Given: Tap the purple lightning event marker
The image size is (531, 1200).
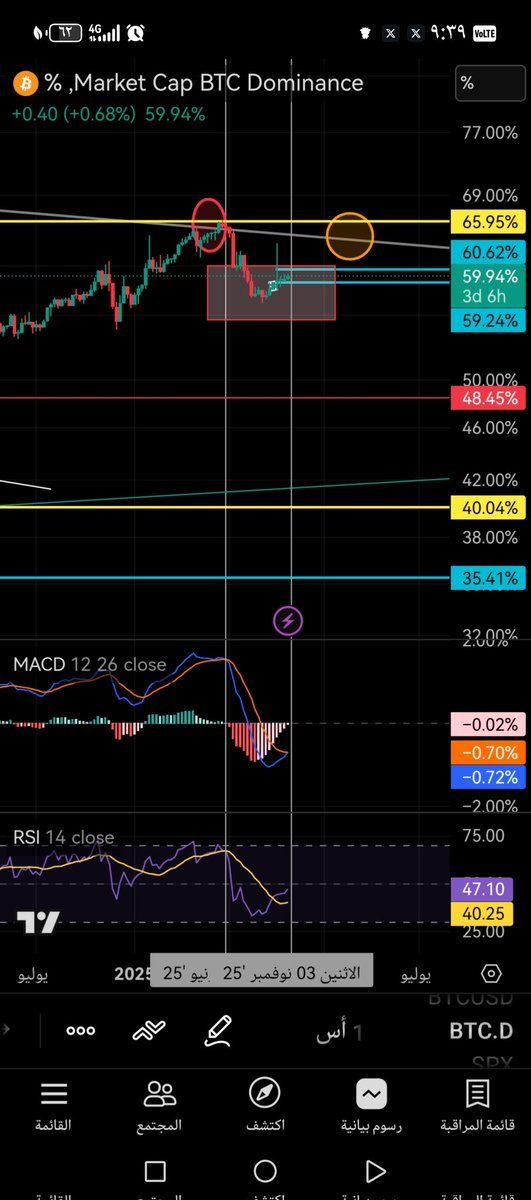Looking at the screenshot, I should tap(288, 621).
